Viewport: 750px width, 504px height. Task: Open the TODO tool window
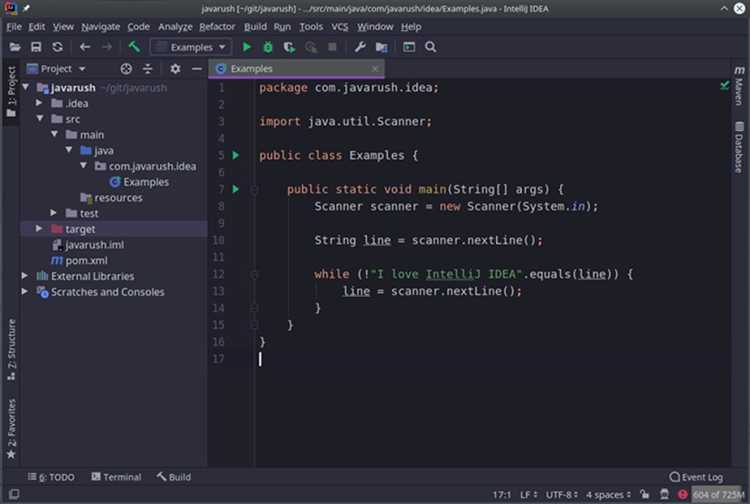pos(51,477)
